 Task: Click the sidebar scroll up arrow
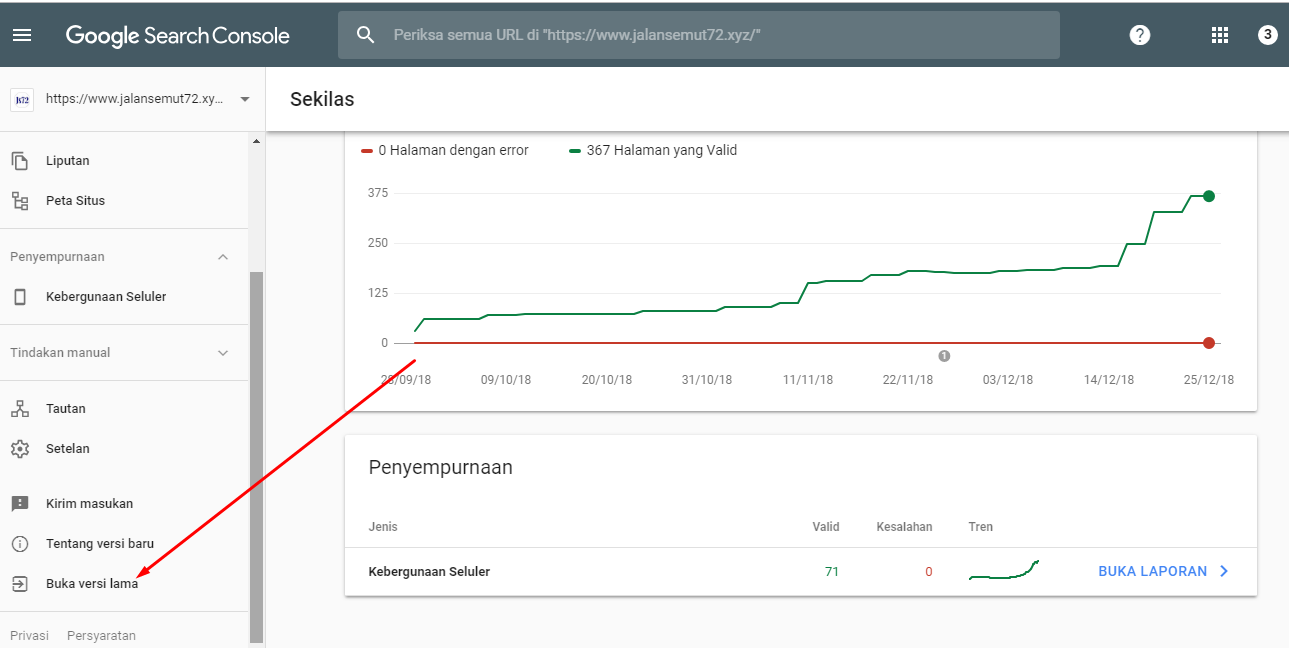(x=257, y=141)
